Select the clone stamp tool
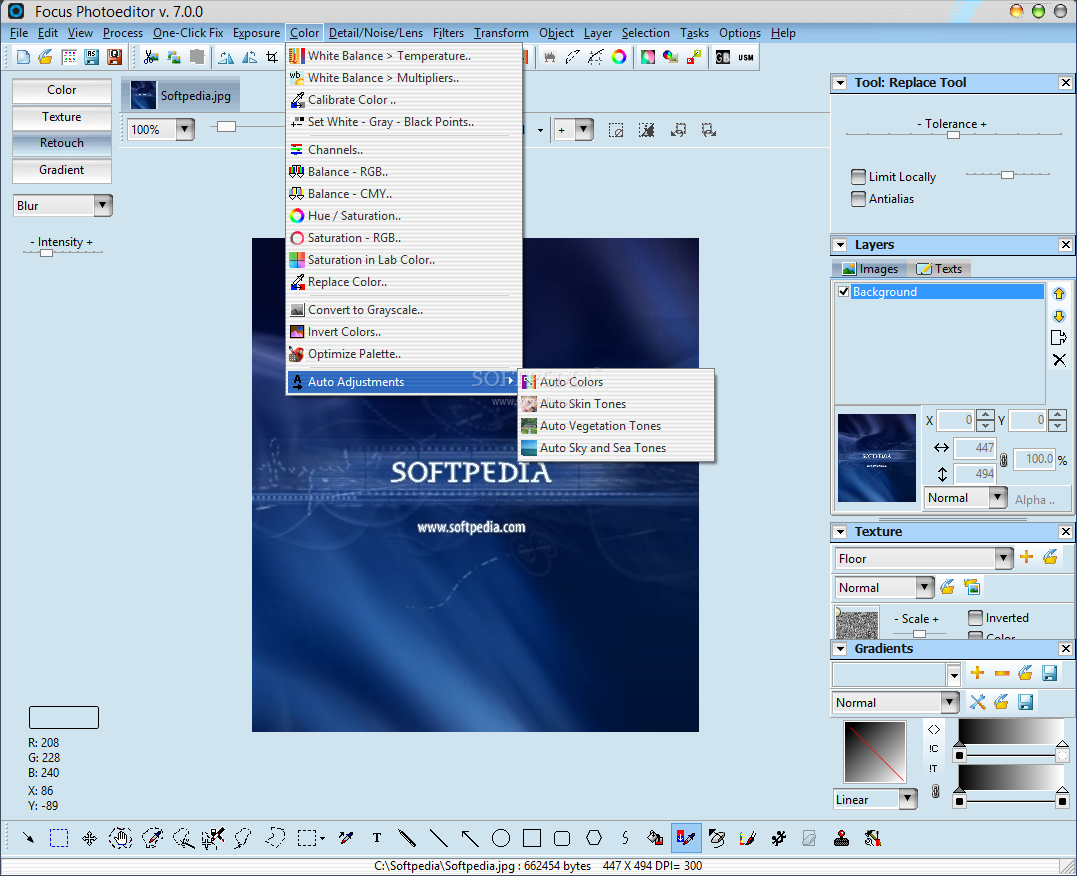The height and width of the screenshot is (876, 1077). tap(841, 838)
